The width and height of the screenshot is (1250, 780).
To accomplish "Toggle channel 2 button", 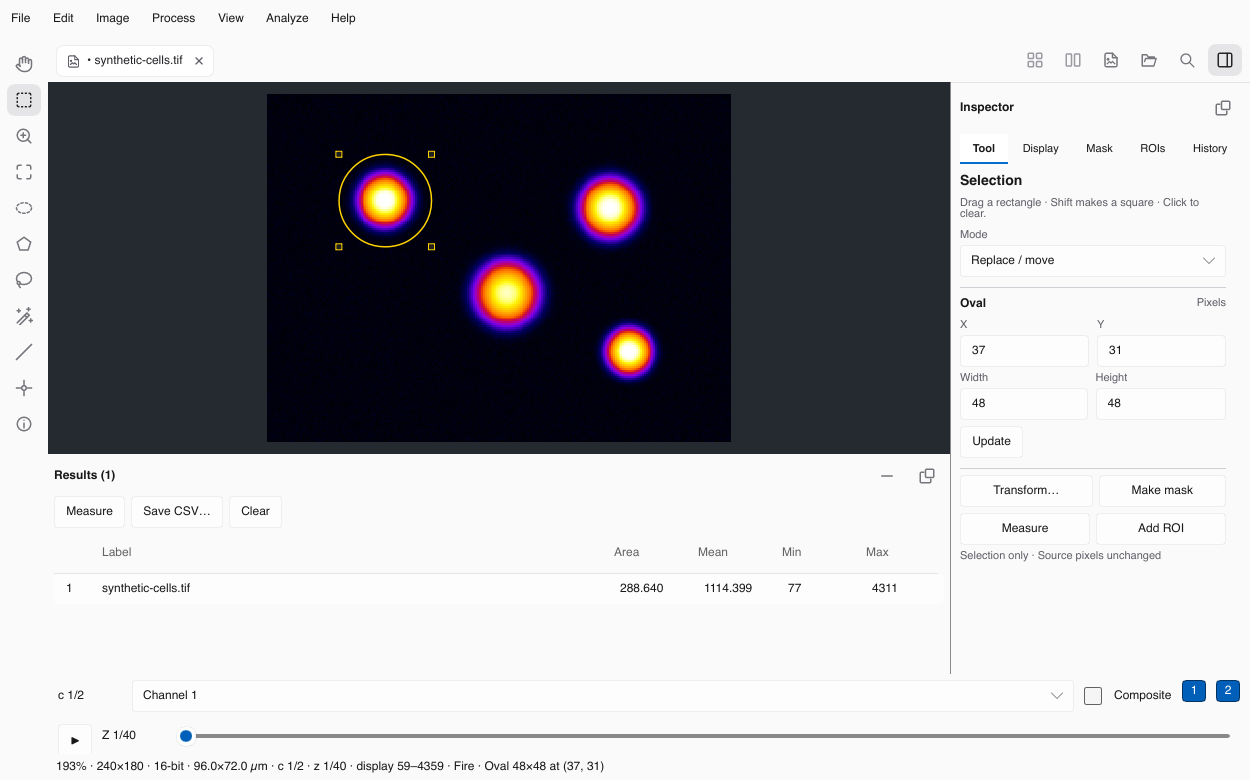I will [1228, 691].
